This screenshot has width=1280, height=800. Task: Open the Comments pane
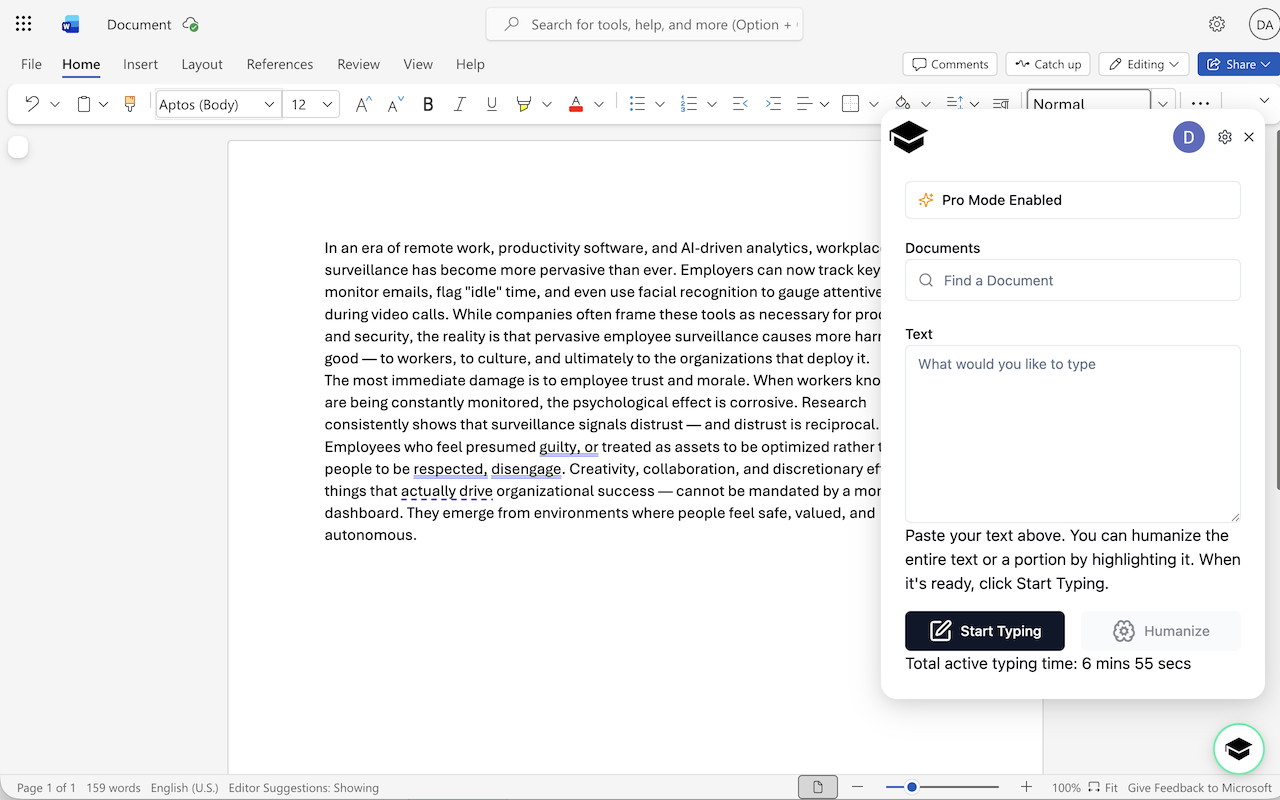pos(950,64)
